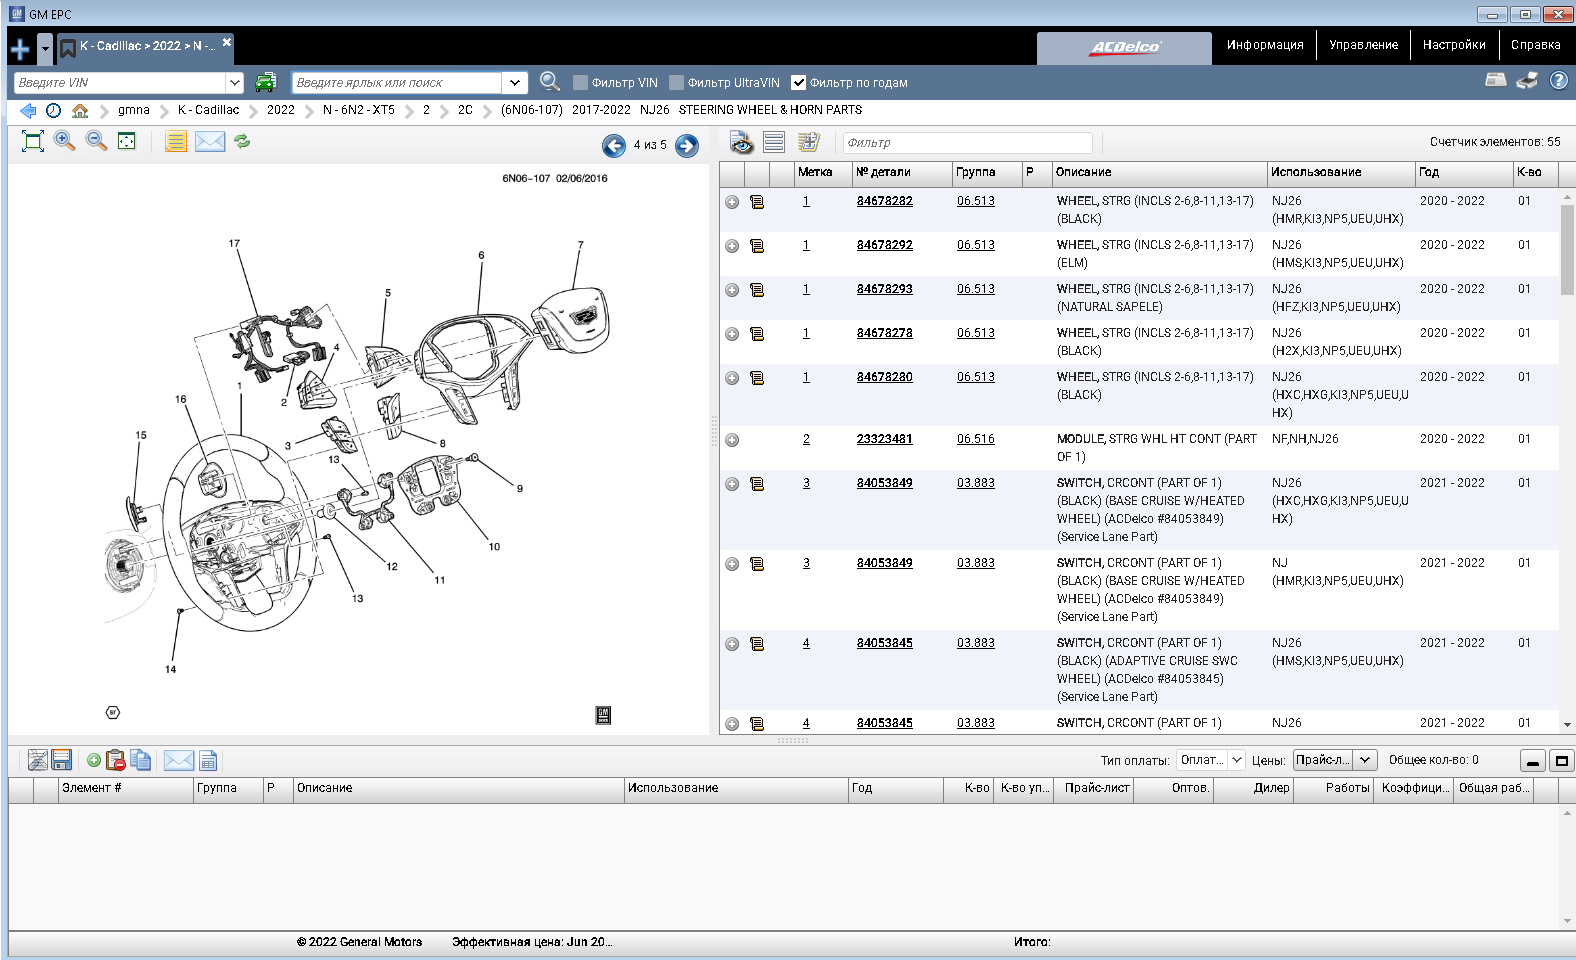This screenshot has height=960, width=1576.
Task: Click the search magnifier beside search field
Action: 549,82
